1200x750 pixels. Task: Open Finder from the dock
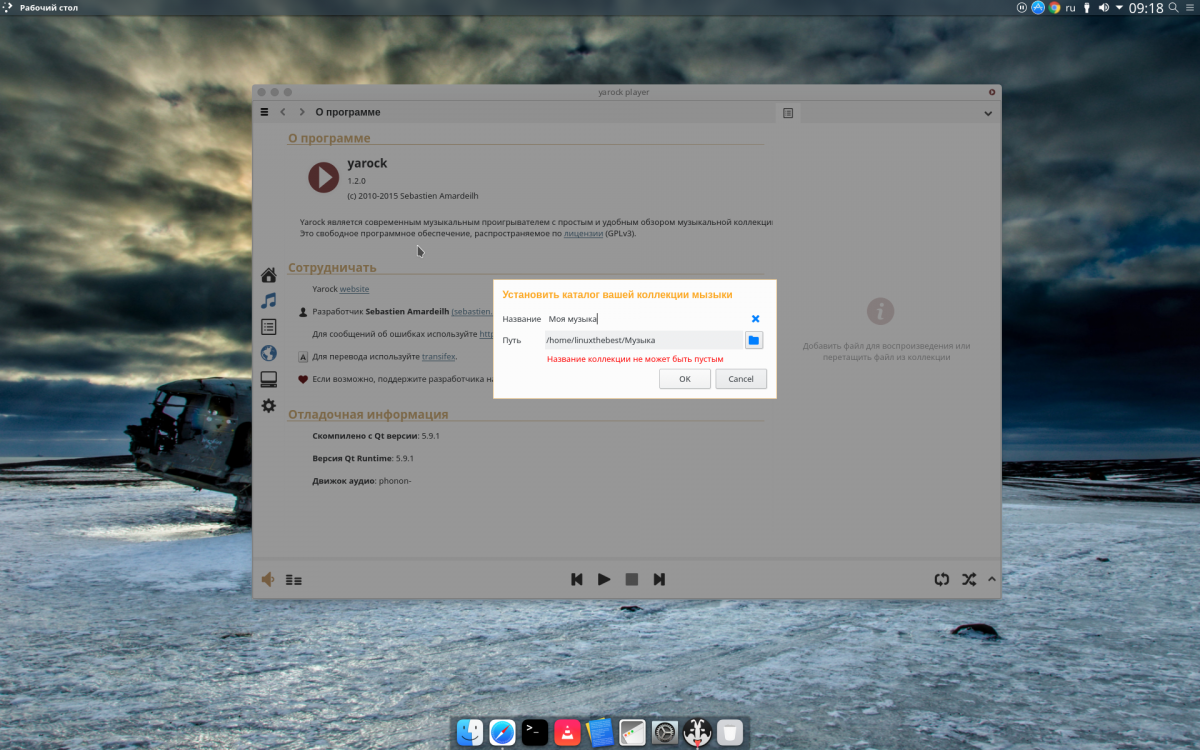click(x=470, y=732)
